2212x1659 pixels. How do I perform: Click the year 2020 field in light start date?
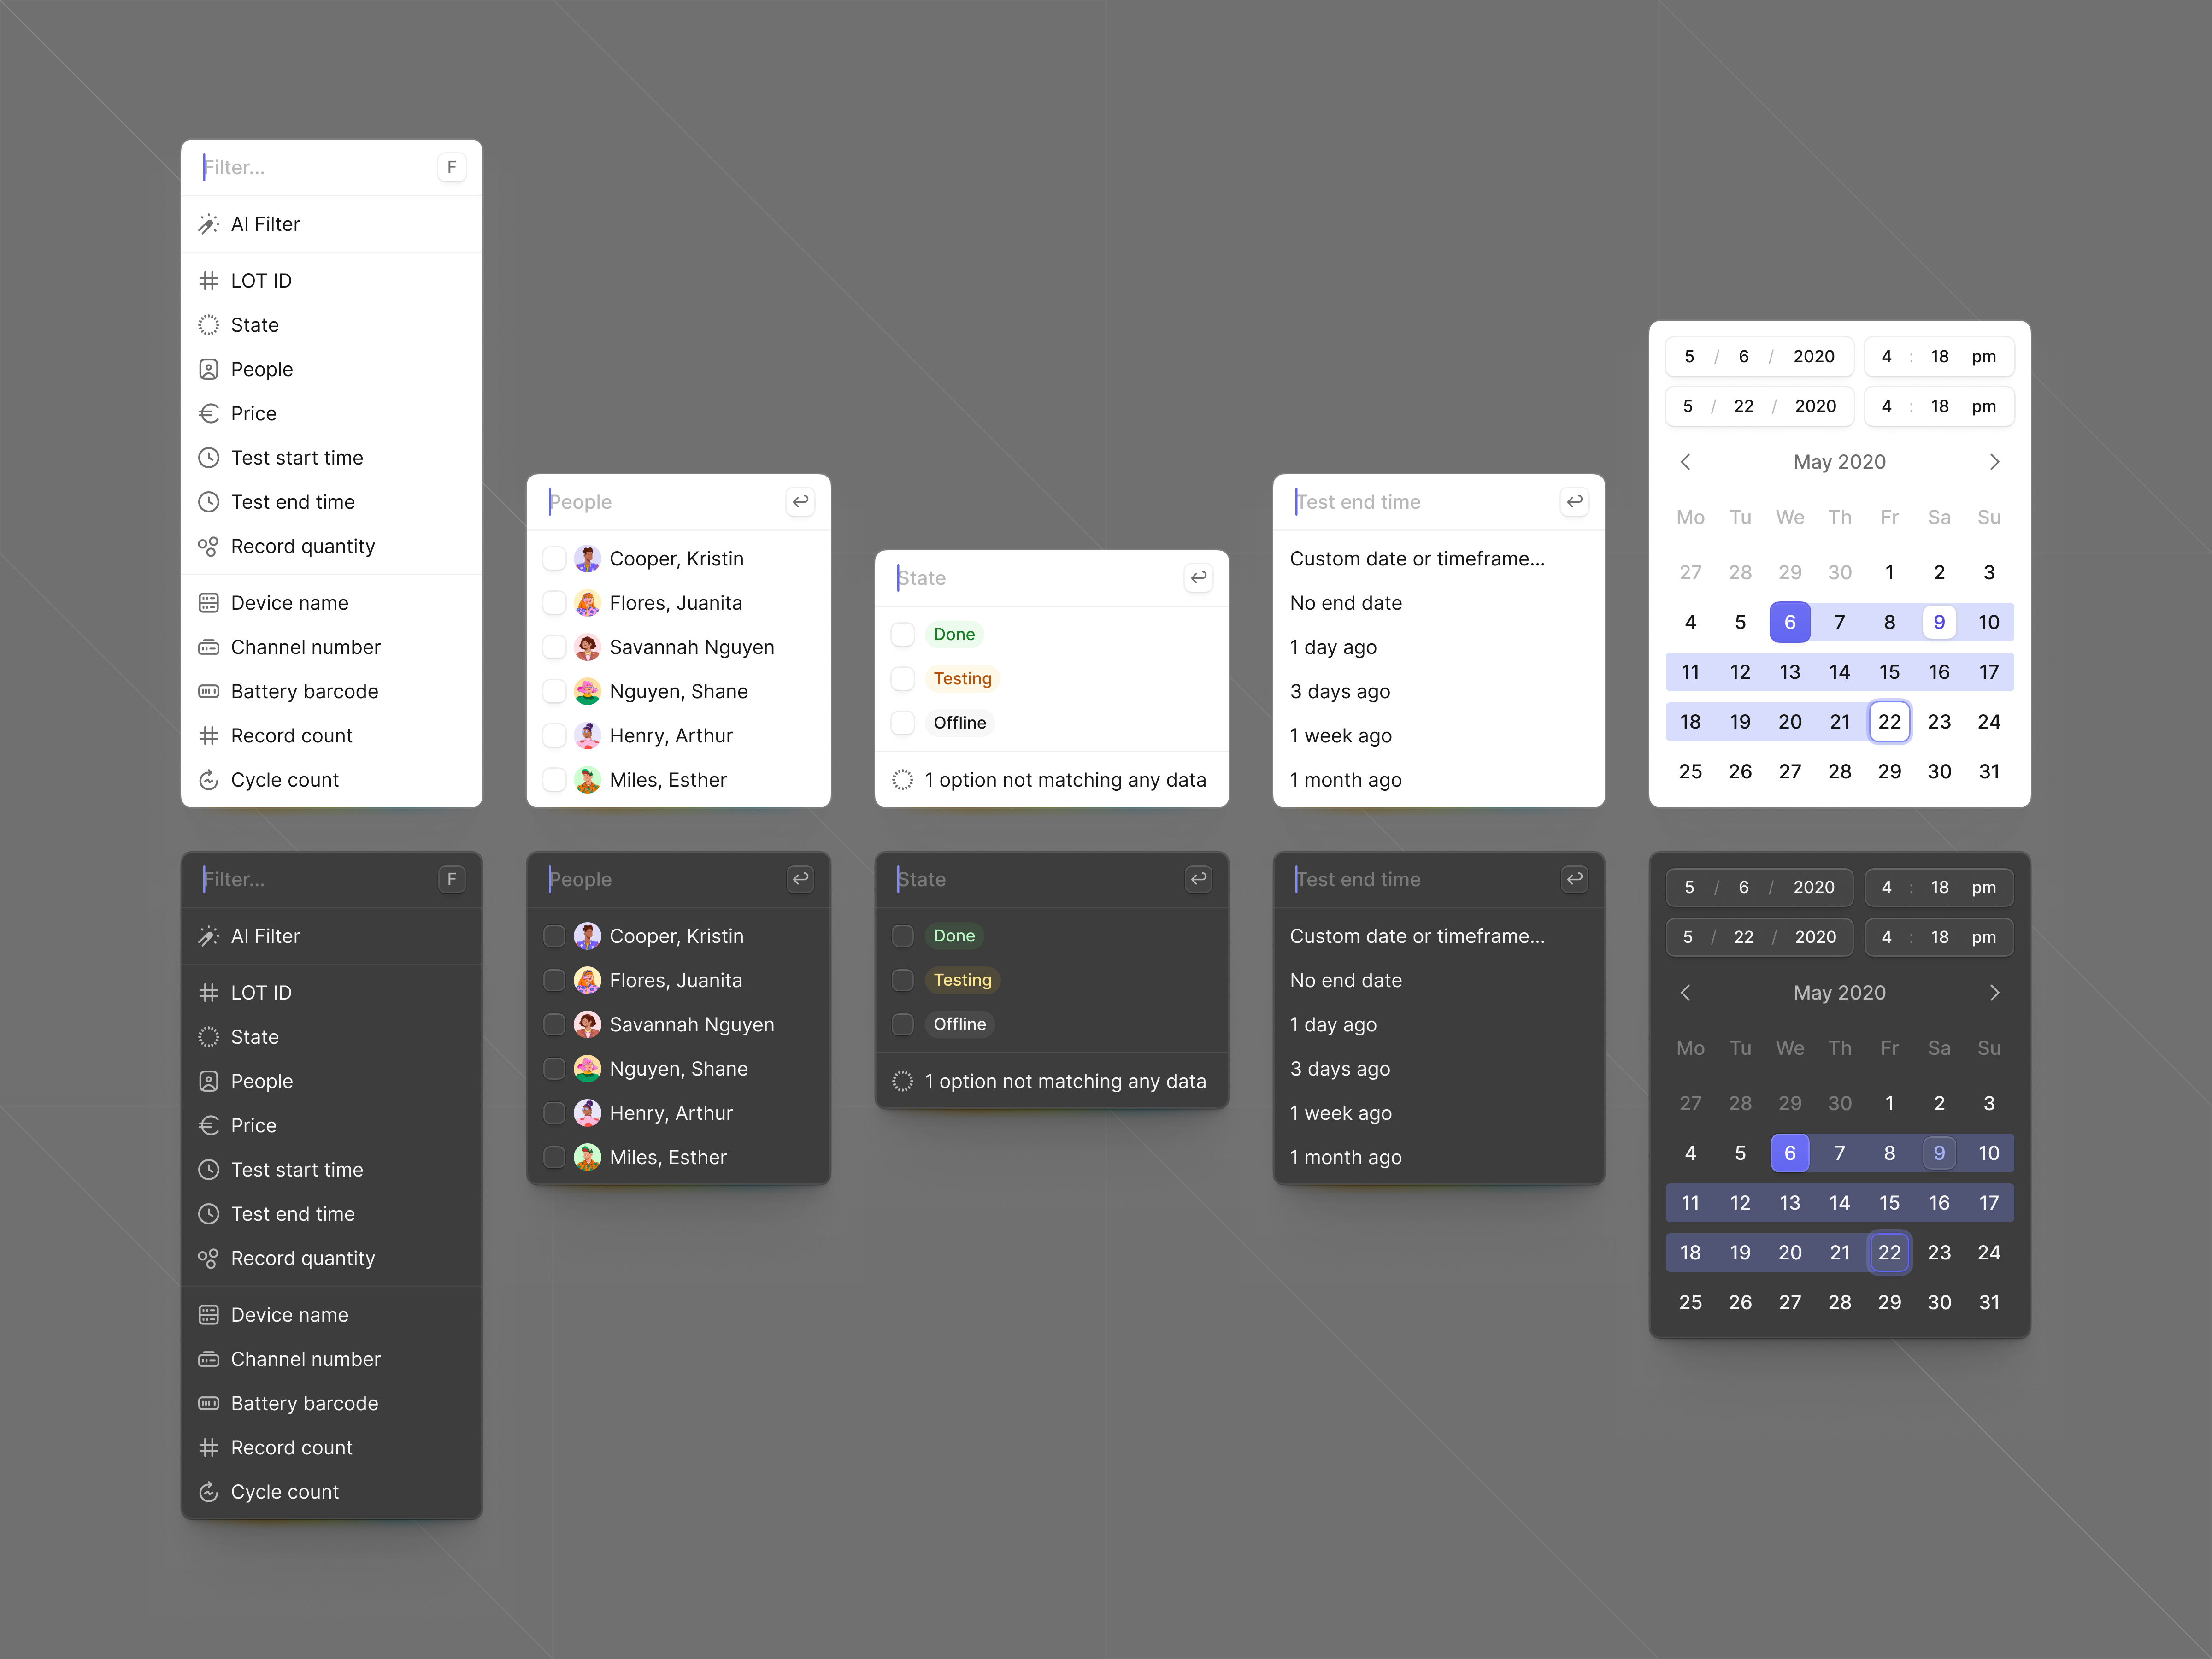pos(1813,356)
